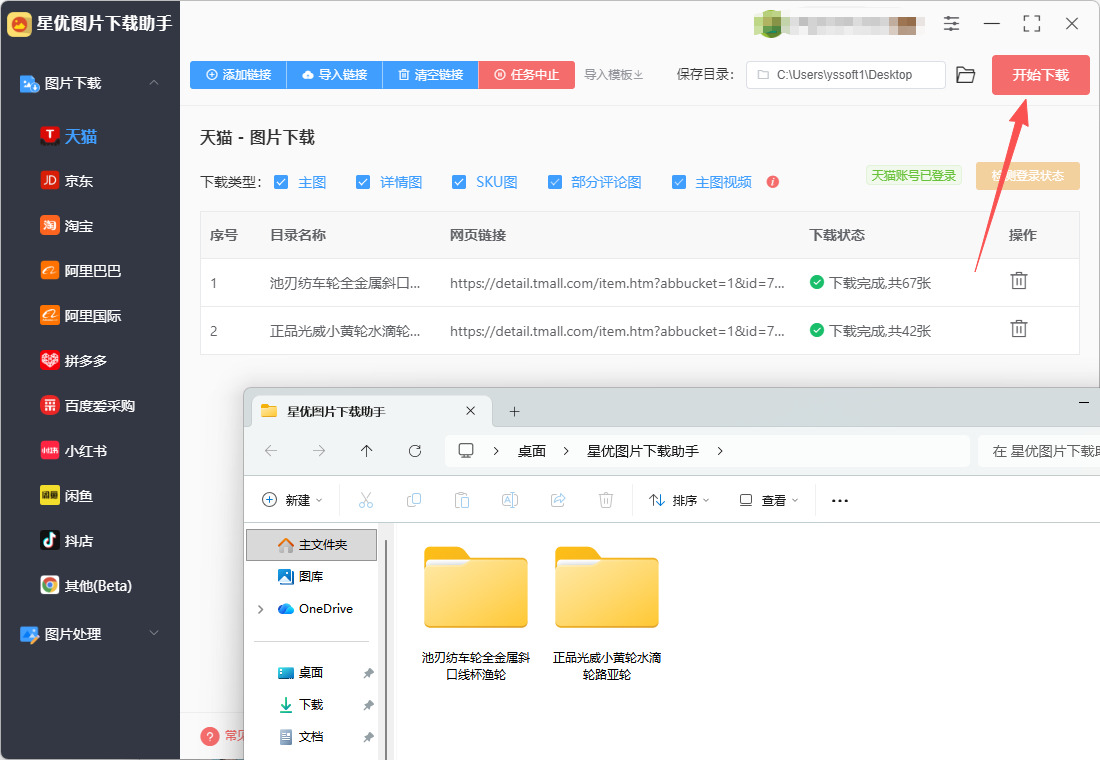Close the 星优图片下载助手 Explorer tab

pyautogui.click(x=471, y=411)
